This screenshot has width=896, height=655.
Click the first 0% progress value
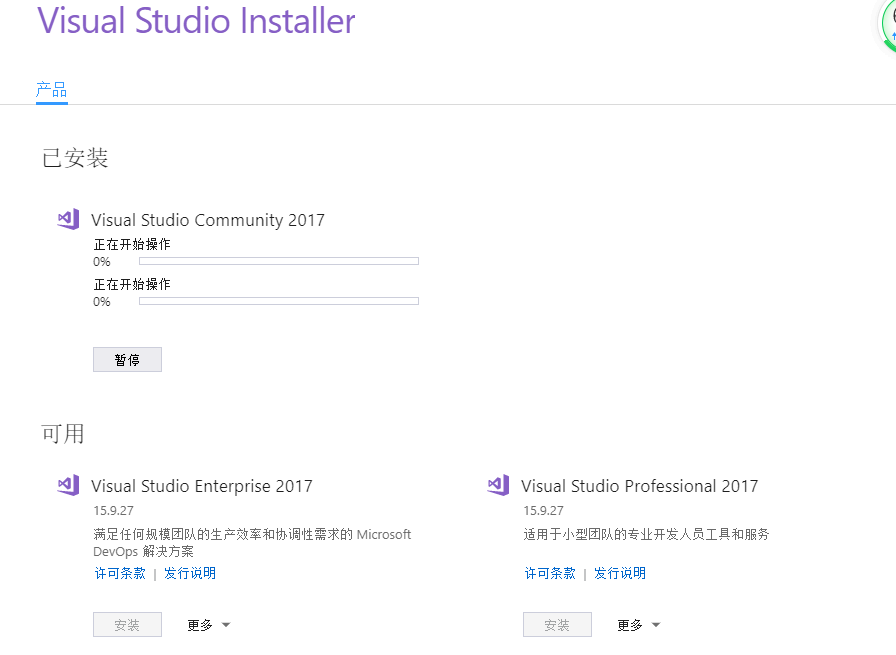tap(102, 262)
